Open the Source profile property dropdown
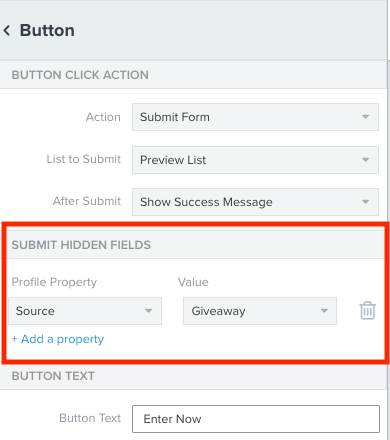This screenshot has width=390, height=440. click(x=85, y=311)
